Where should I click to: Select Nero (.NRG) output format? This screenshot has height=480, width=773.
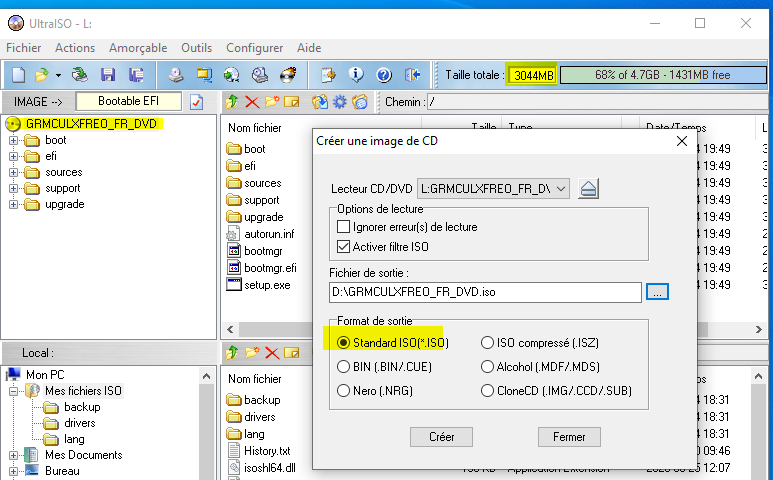343,391
